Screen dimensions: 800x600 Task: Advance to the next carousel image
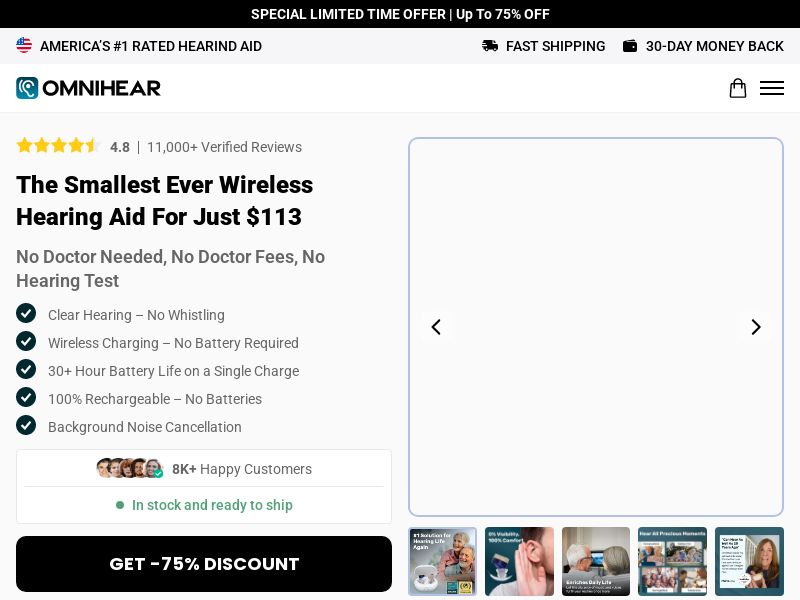tap(756, 327)
